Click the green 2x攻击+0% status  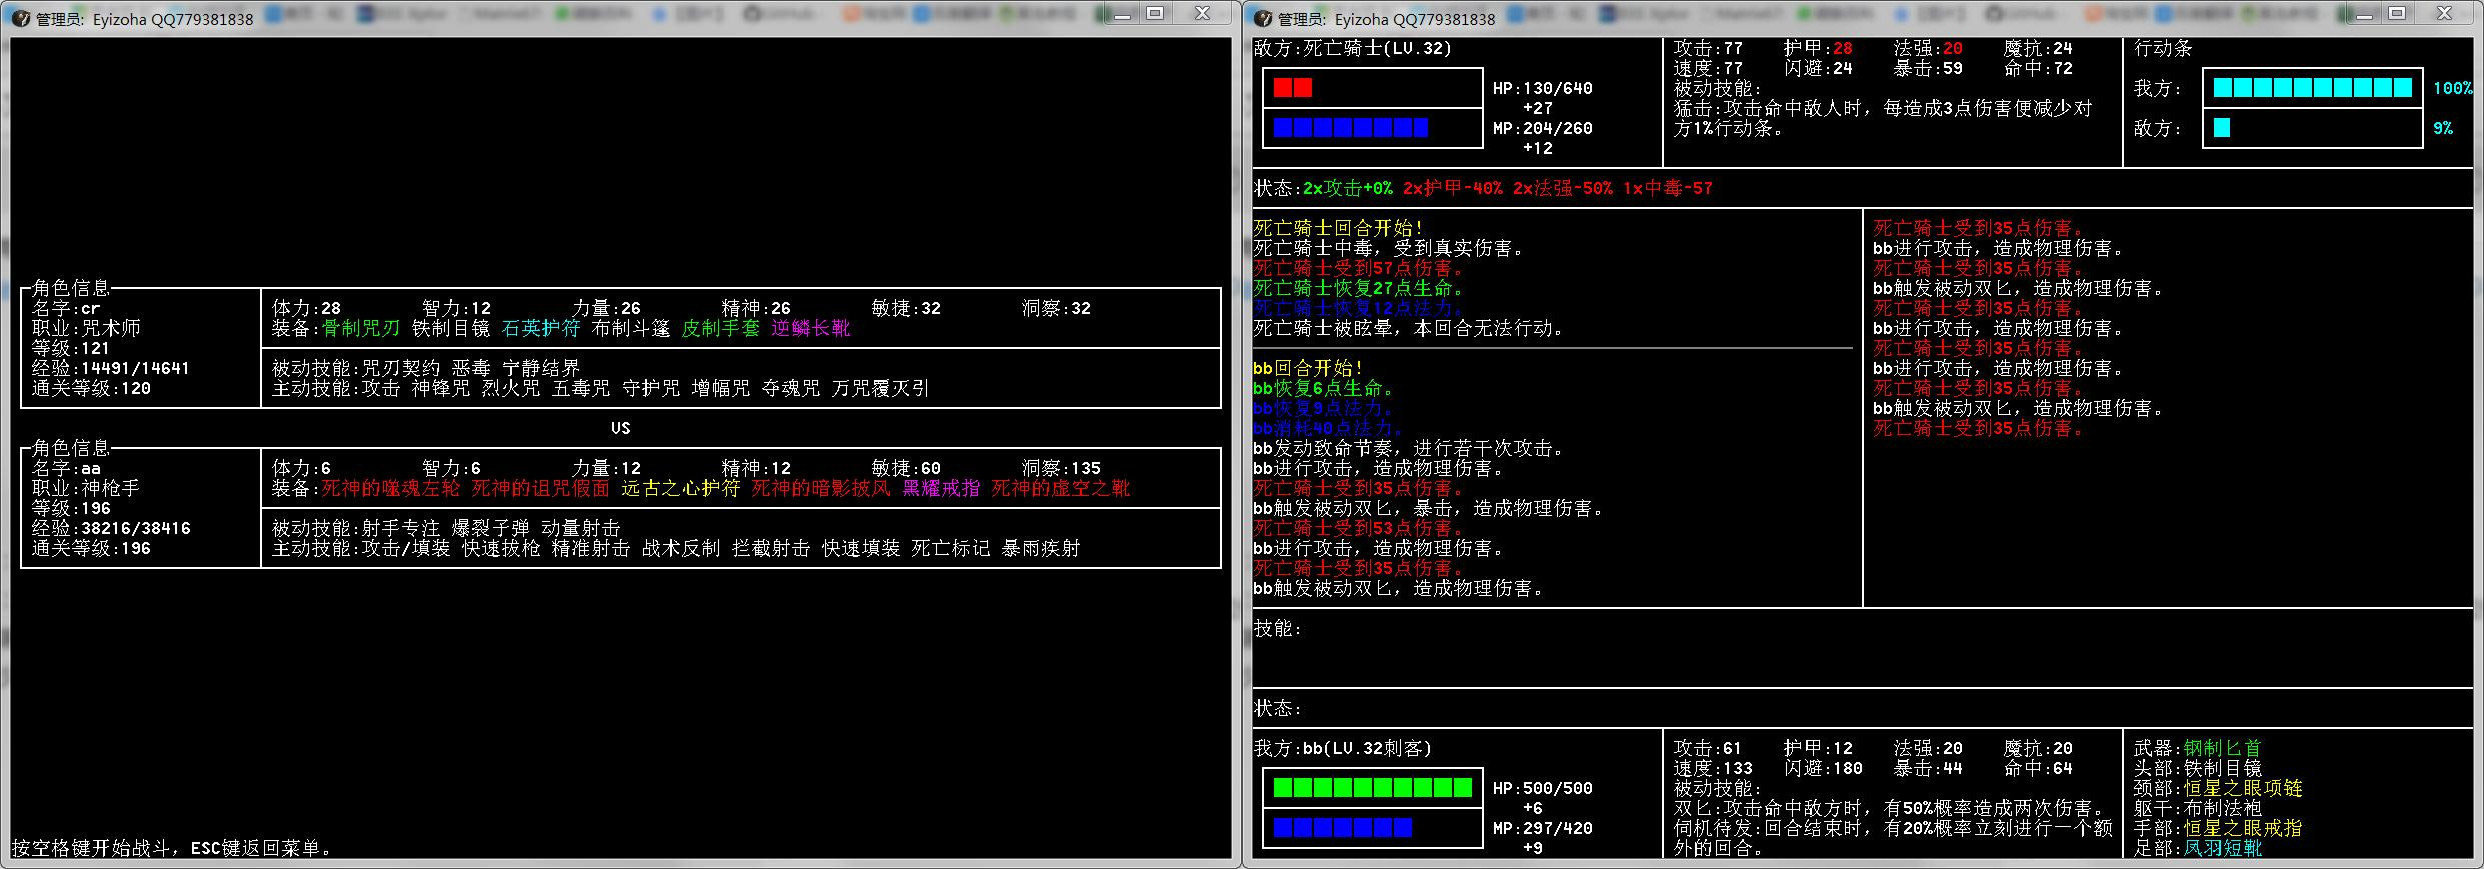(1348, 188)
